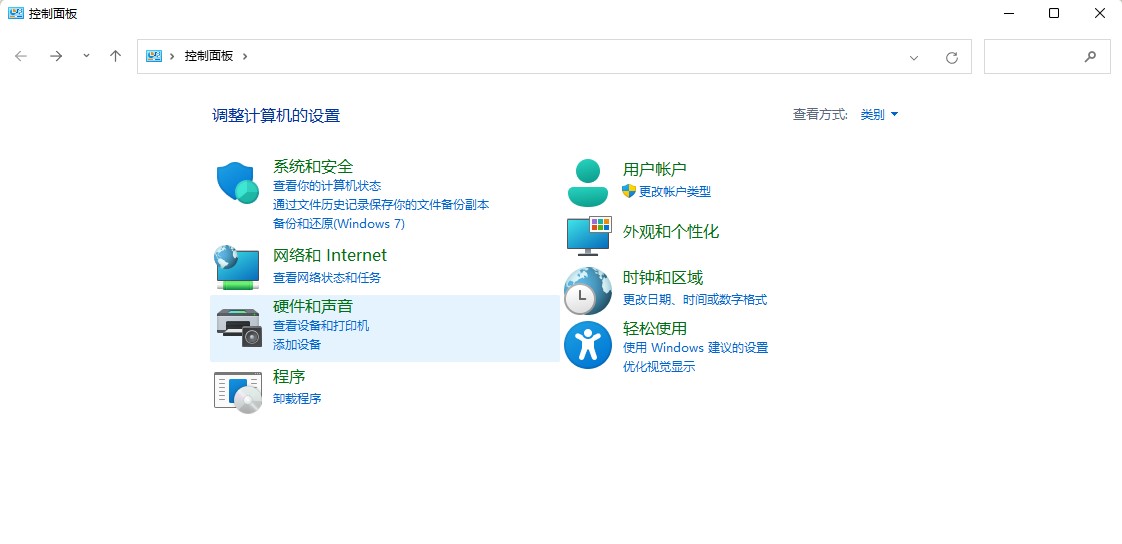
Task: Click the User Accounts person icon
Action: [587, 182]
